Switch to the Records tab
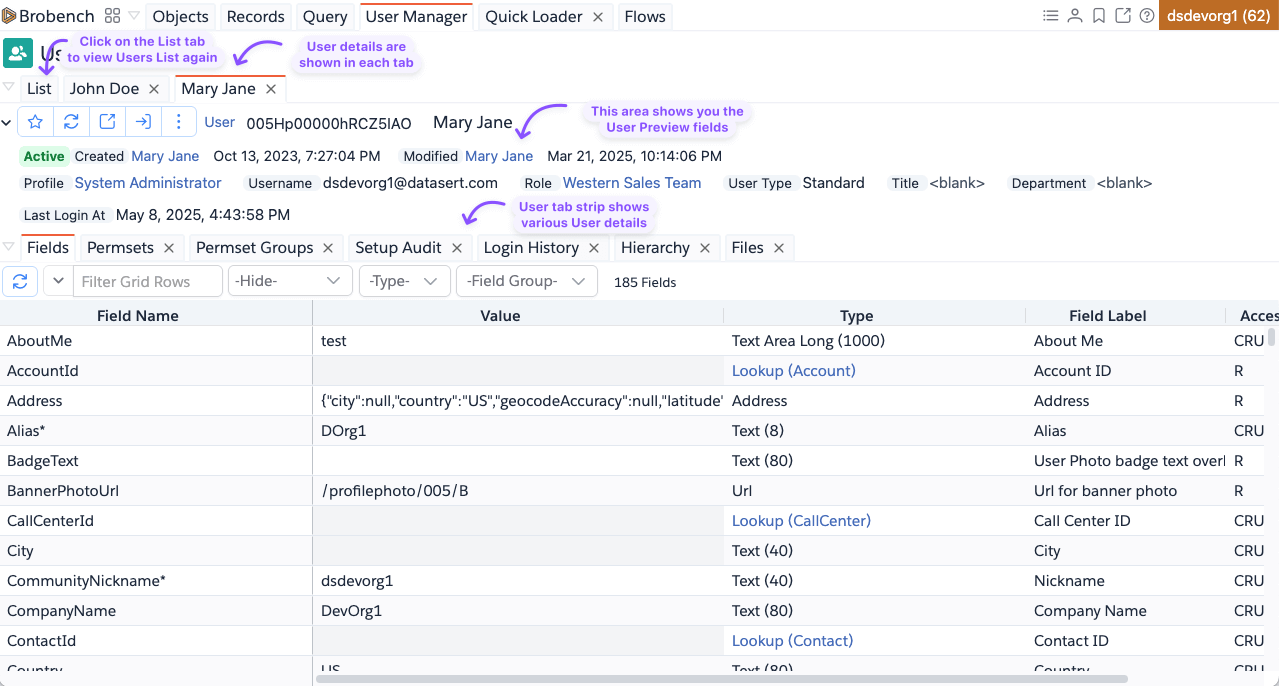The image size is (1279, 686). click(x=256, y=17)
